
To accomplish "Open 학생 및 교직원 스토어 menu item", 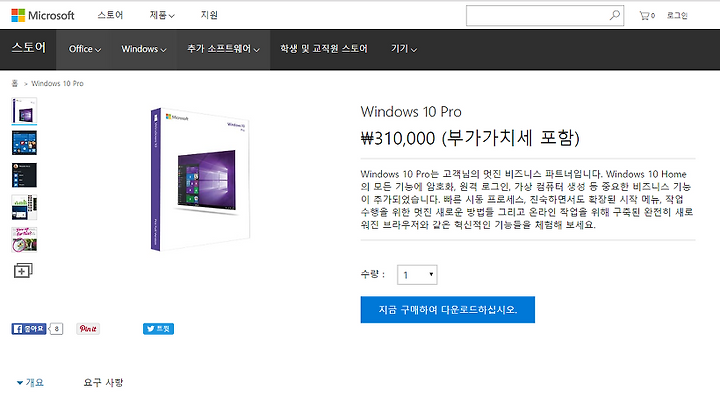I will click(324, 49).
